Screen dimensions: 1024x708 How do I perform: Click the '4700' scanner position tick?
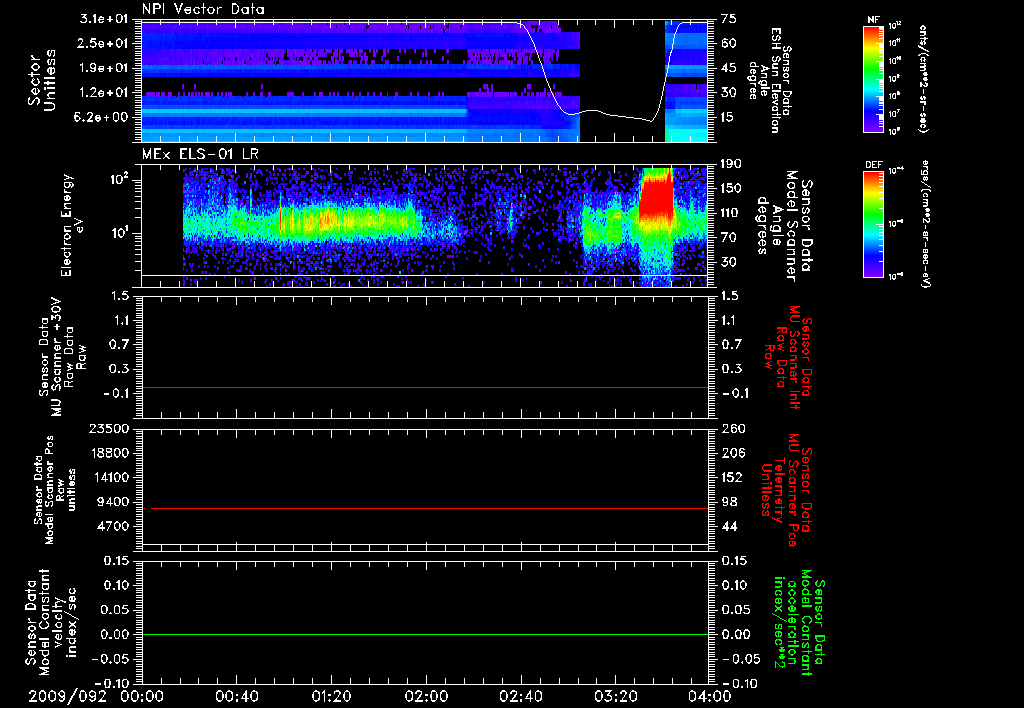pyautogui.click(x=112, y=526)
